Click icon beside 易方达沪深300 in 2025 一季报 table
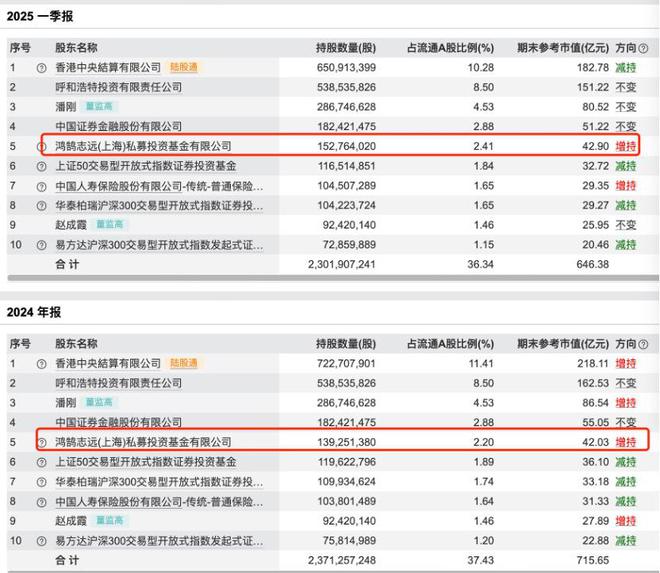 pyautogui.click(x=41, y=244)
